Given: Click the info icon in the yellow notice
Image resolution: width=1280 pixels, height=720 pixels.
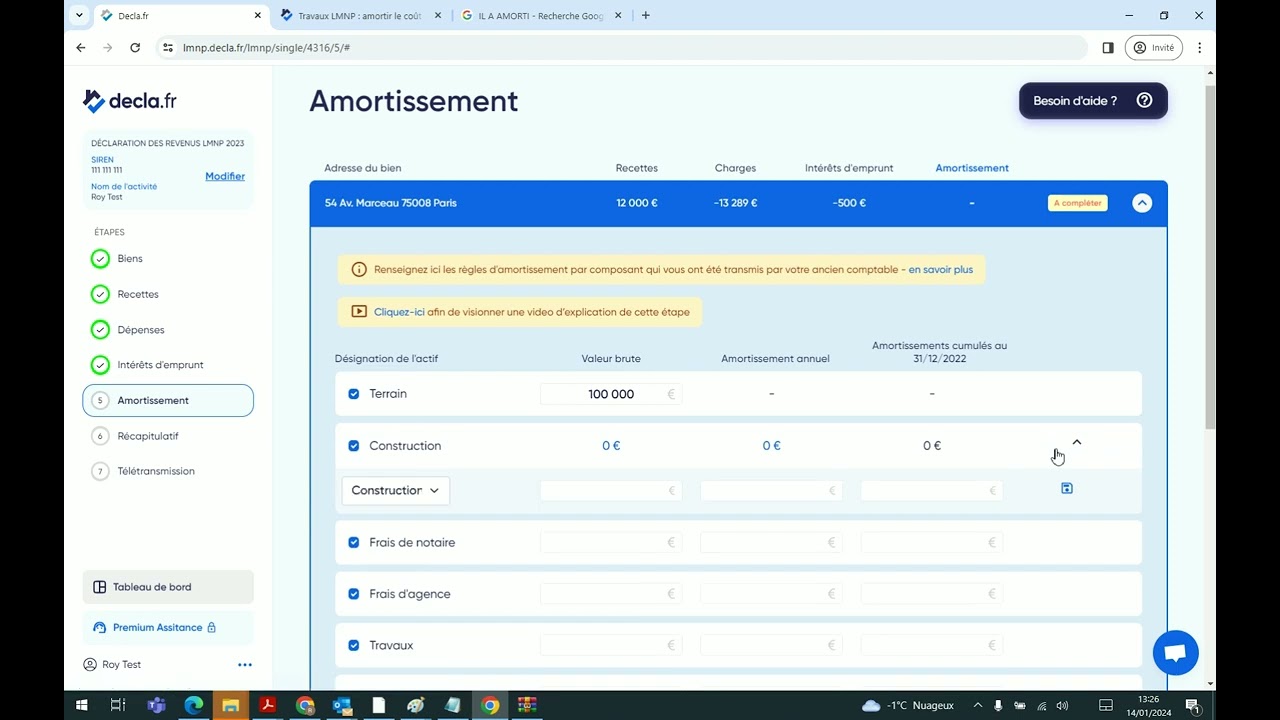Looking at the screenshot, I should click(x=359, y=269).
